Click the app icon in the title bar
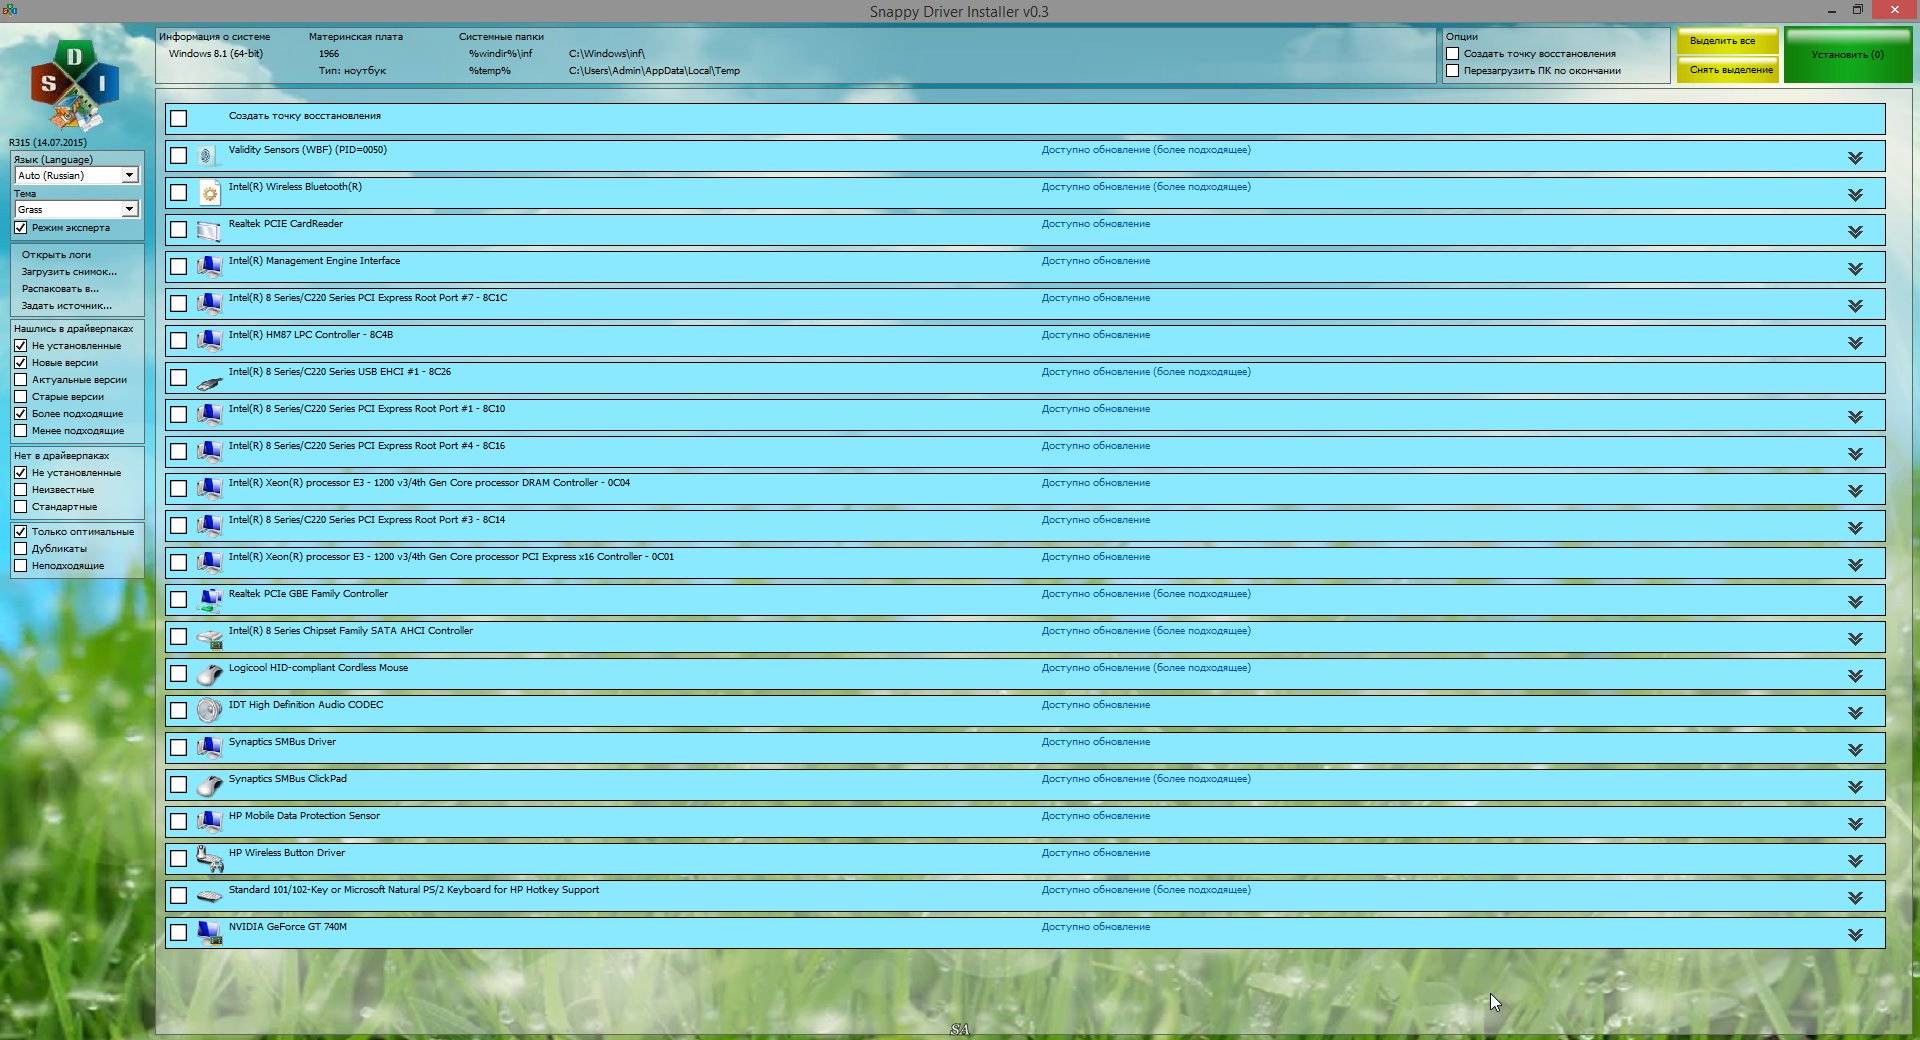Screen dimensions: 1920x1040 pyautogui.click(x=10, y=10)
